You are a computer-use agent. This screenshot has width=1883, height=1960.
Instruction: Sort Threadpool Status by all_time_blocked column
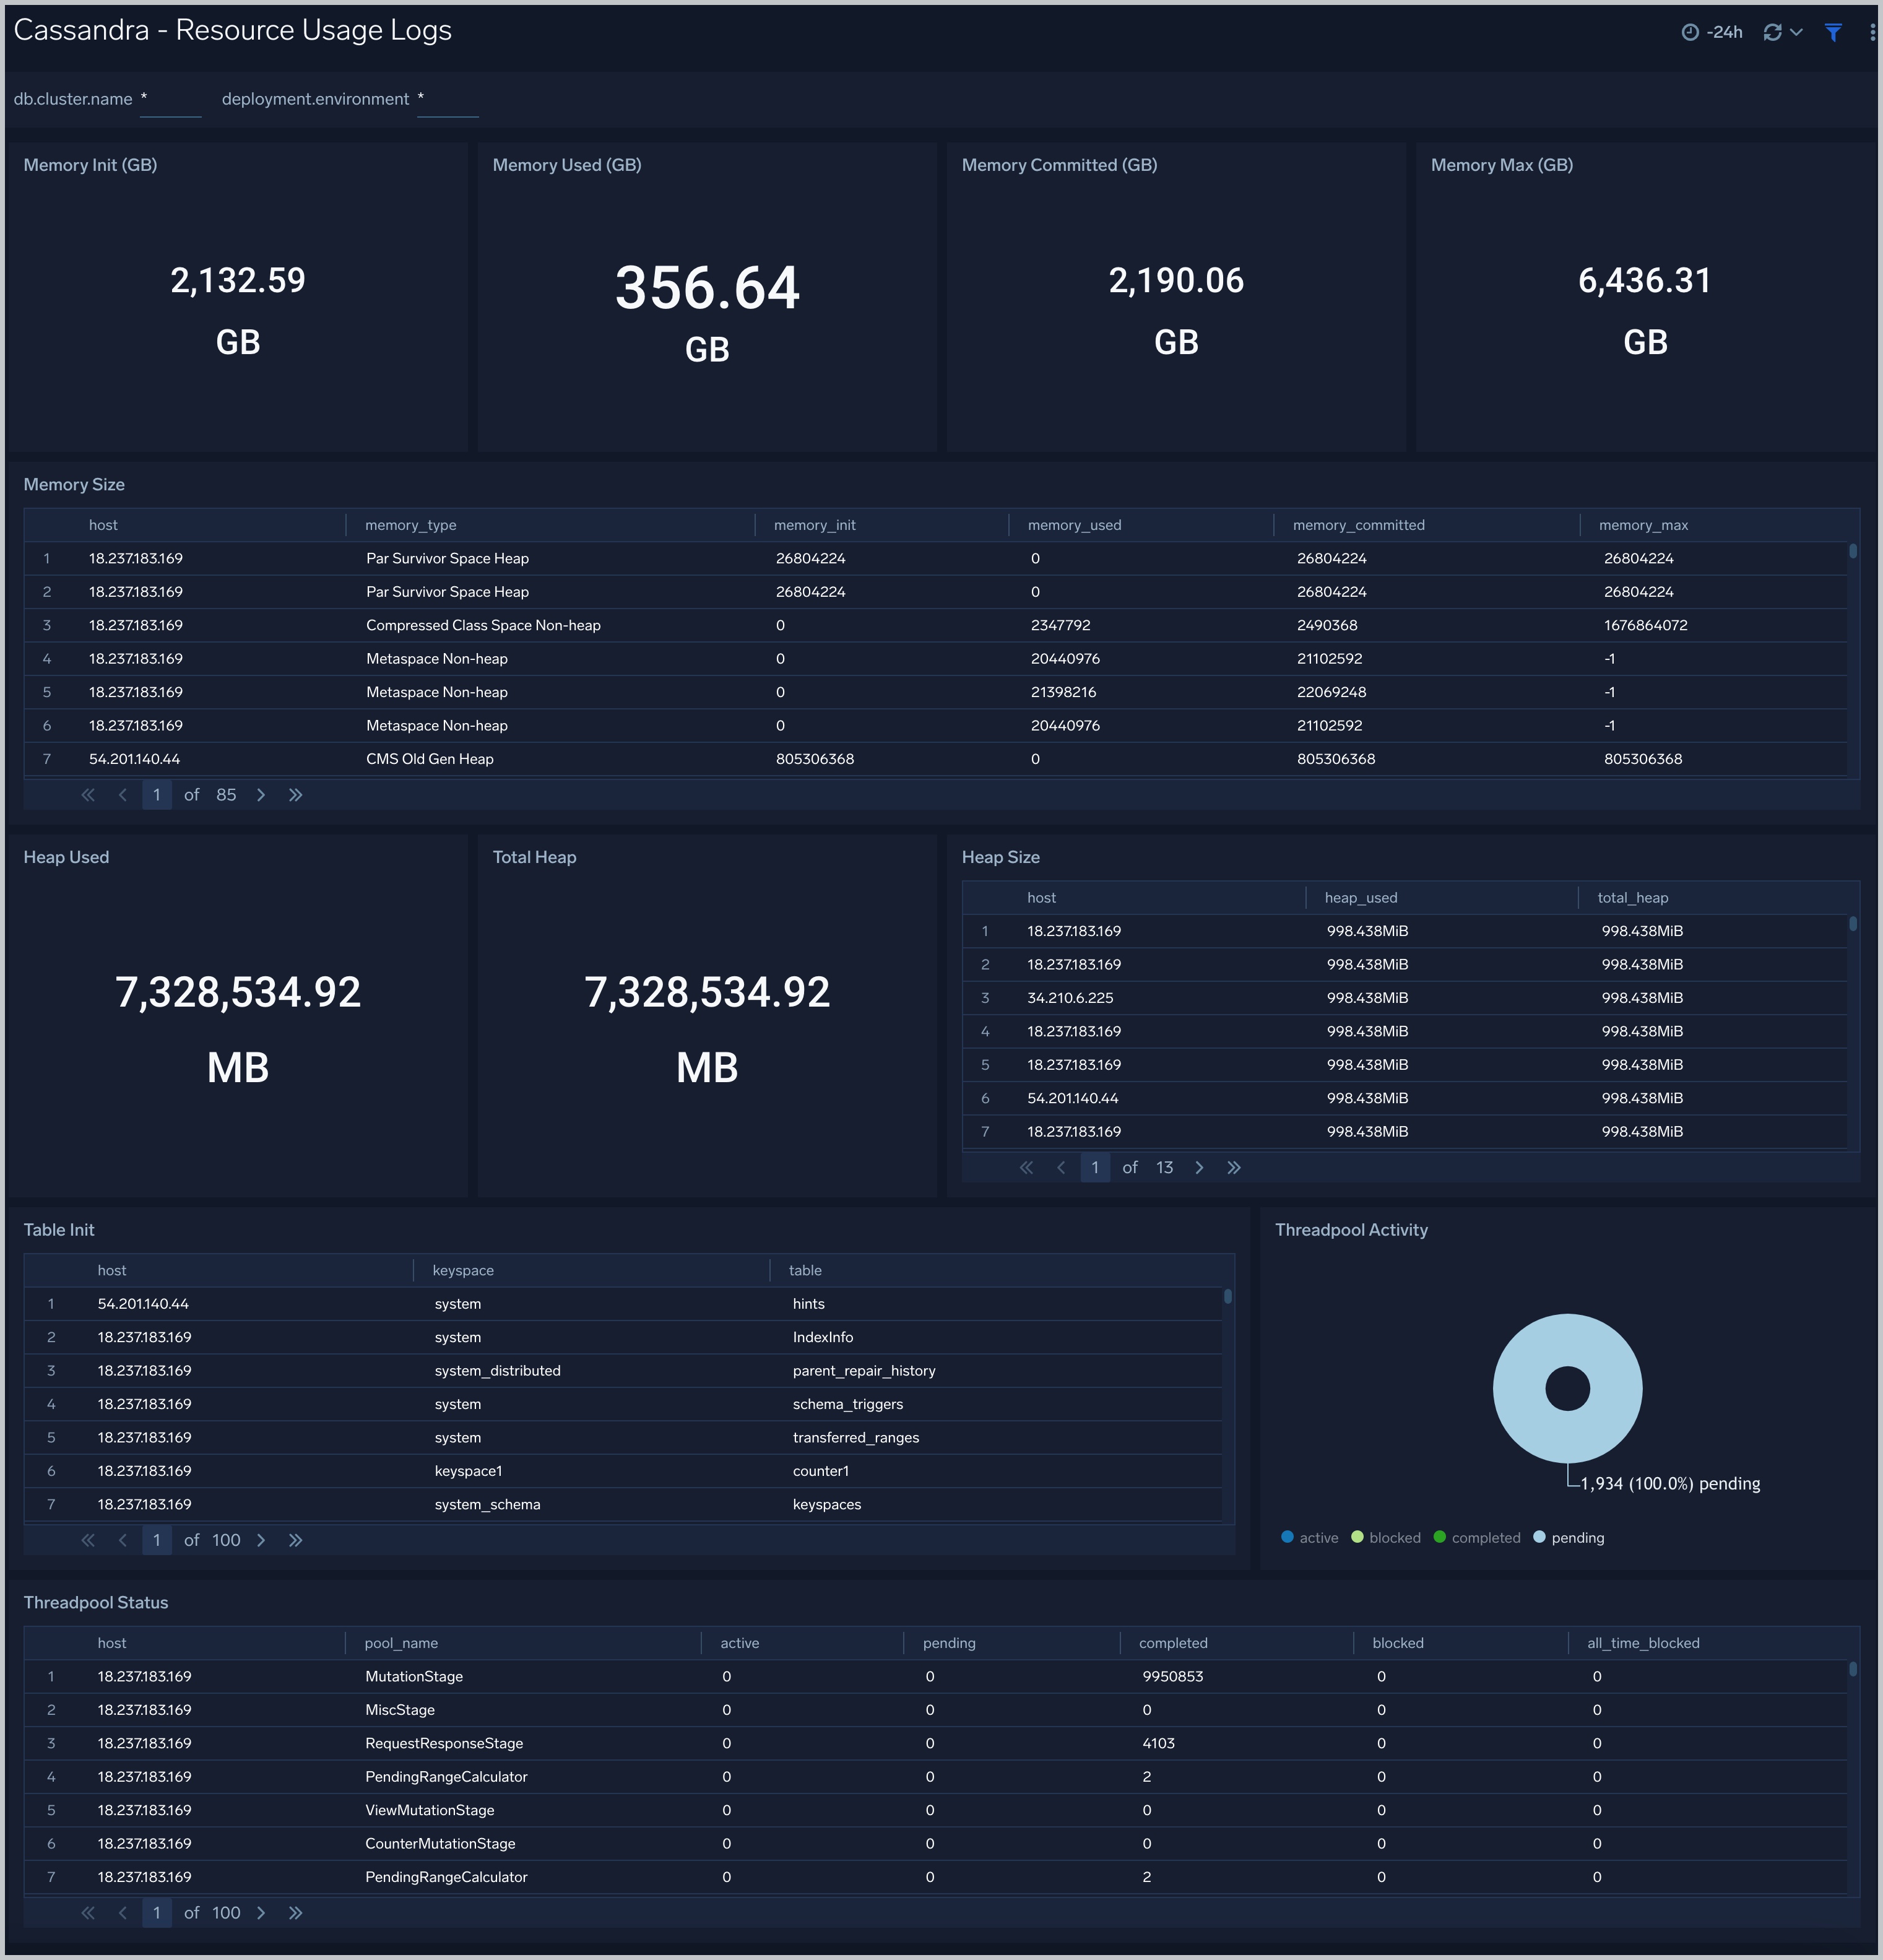coord(1643,1643)
